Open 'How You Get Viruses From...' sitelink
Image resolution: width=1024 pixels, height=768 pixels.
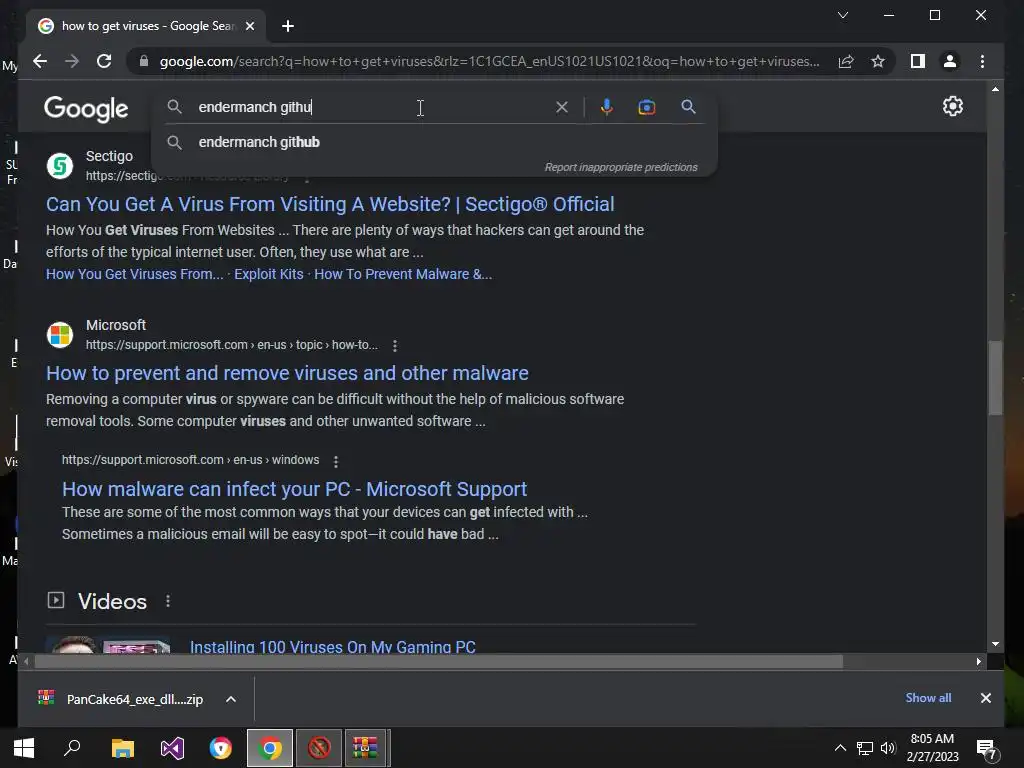[x=135, y=274]
